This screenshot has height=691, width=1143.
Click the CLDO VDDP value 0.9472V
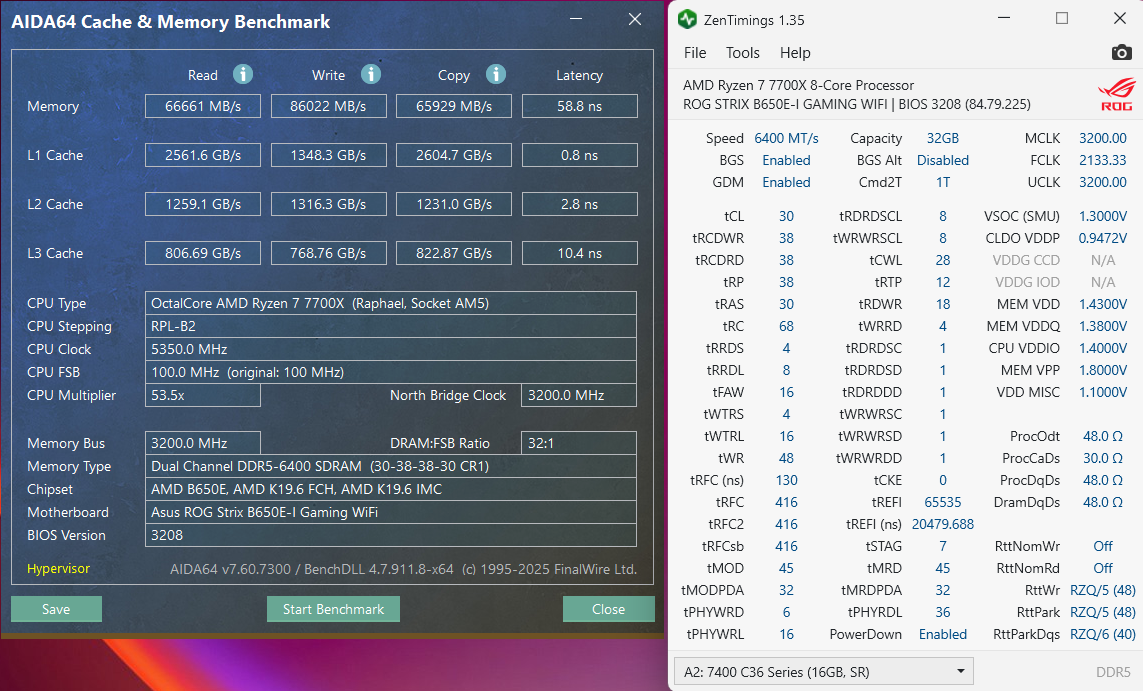[1102, 238]
